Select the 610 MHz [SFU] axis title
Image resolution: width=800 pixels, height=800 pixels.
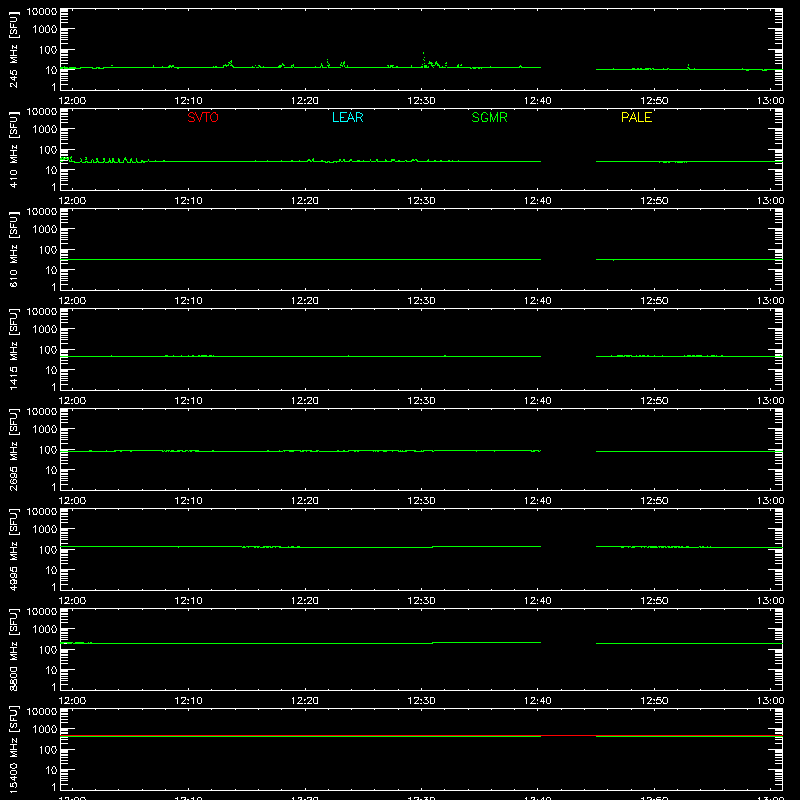[13, 249]
